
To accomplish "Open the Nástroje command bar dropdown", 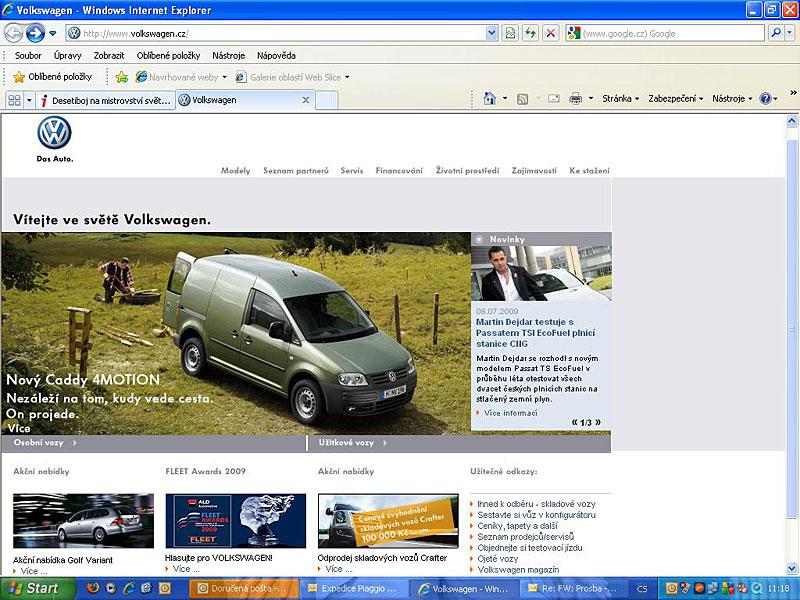I will click(732, 98).
